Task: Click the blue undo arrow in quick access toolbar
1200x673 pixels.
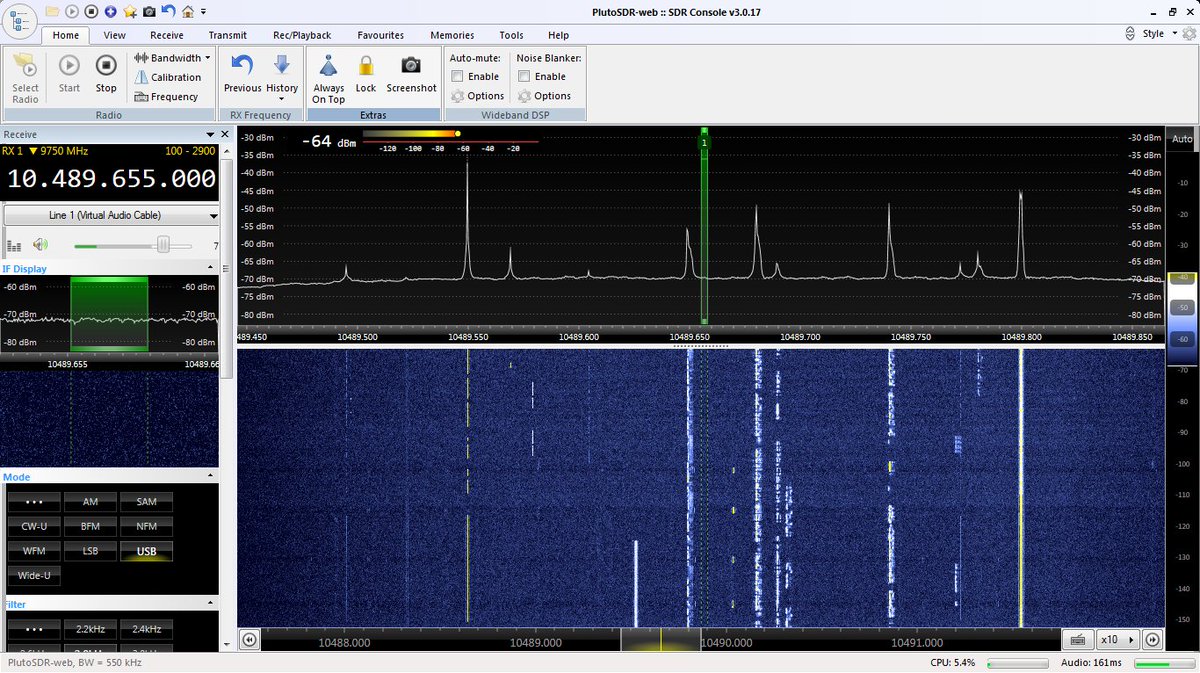Action: click(x=168, y=11)
